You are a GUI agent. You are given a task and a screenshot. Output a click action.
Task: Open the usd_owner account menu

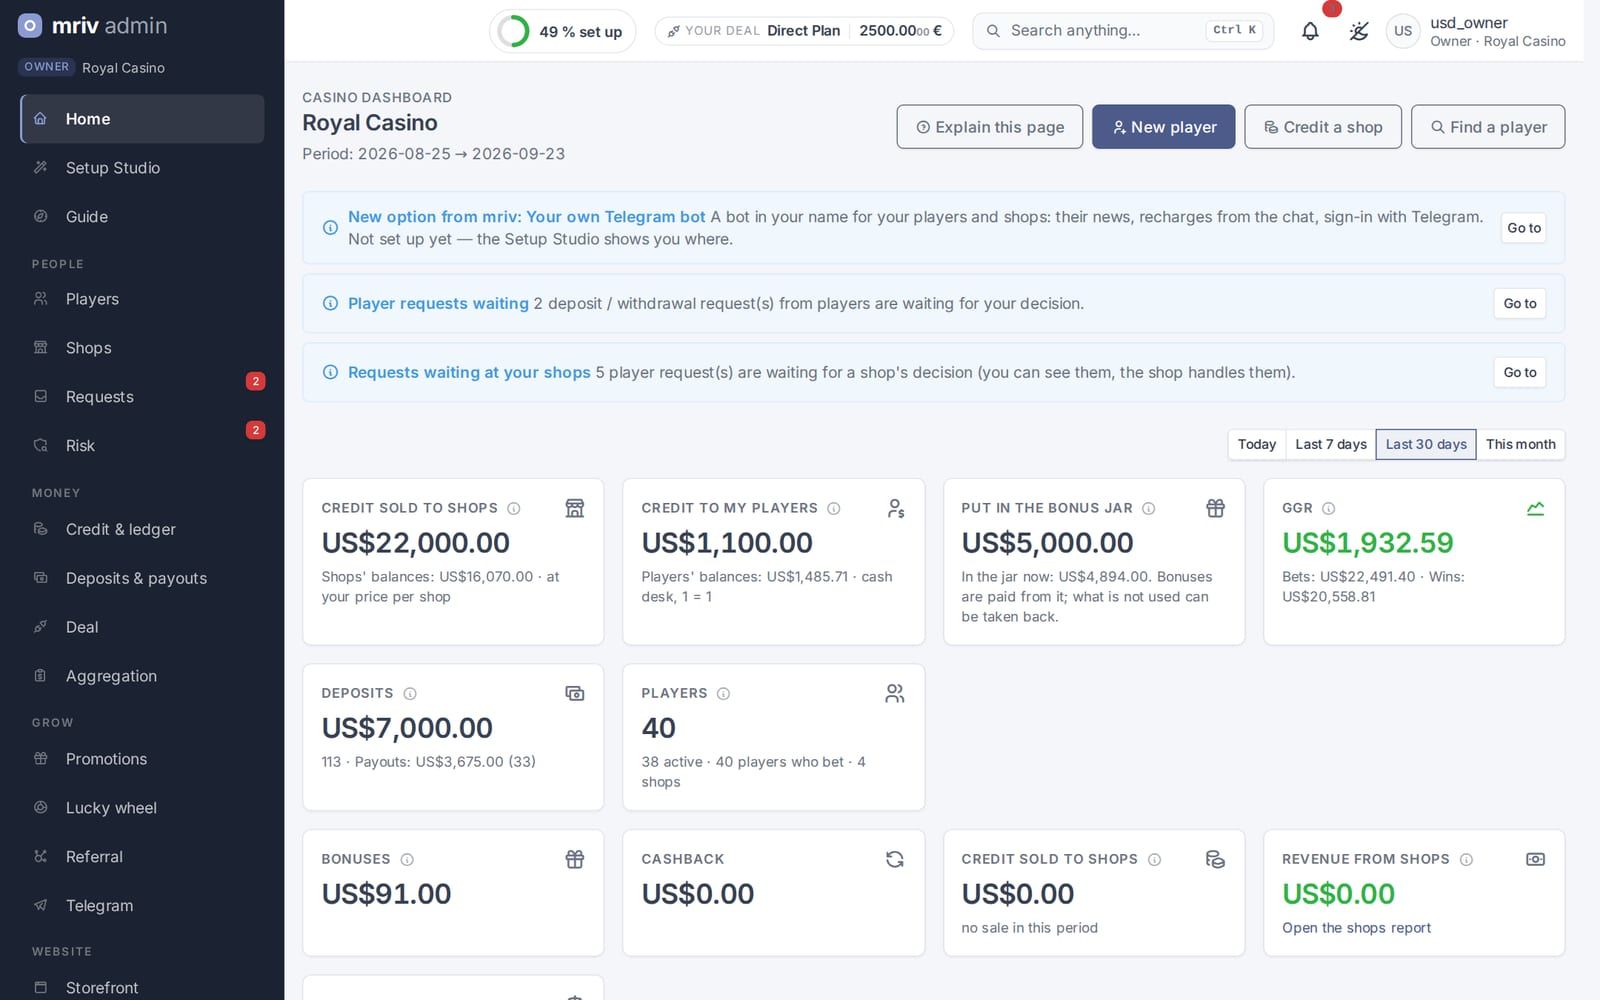pyautogui.click(x=1476, y=31)
